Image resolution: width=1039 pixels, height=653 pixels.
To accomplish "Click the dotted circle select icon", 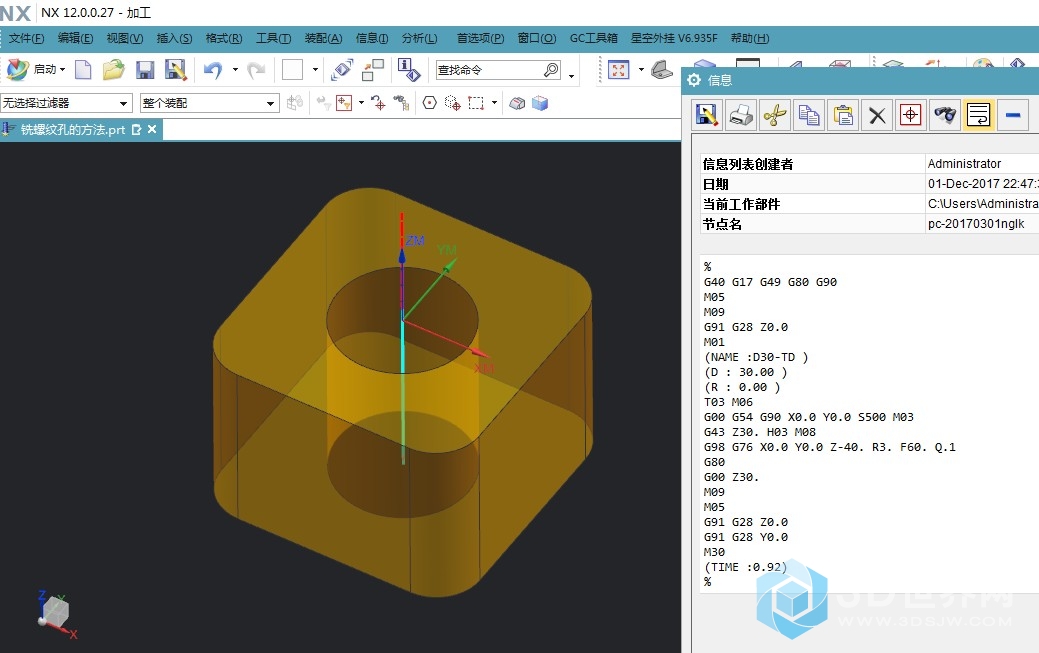I will [453, 103].
